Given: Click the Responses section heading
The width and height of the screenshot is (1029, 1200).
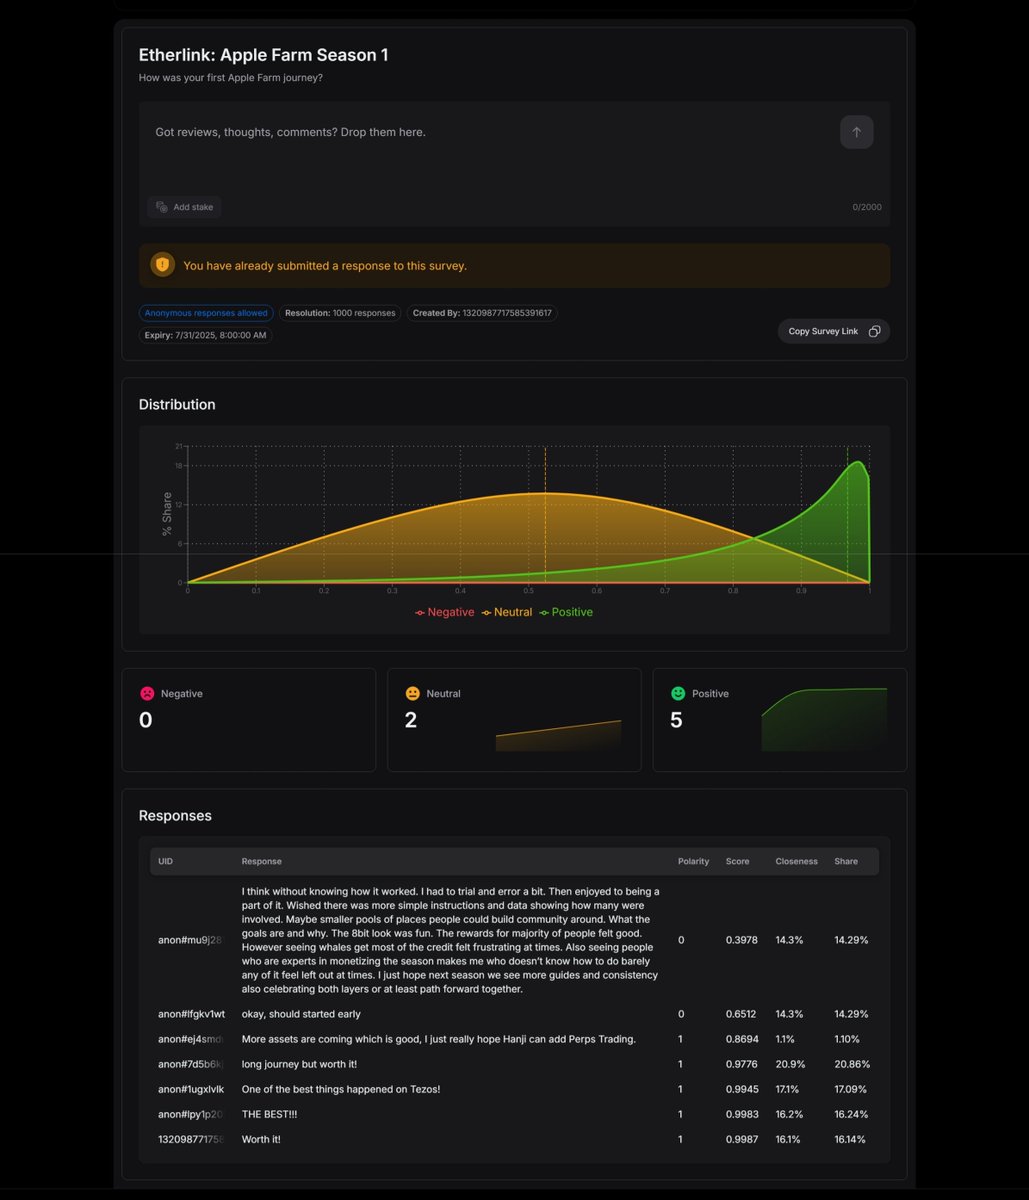Looking at the screenshot, I should 175,816.
